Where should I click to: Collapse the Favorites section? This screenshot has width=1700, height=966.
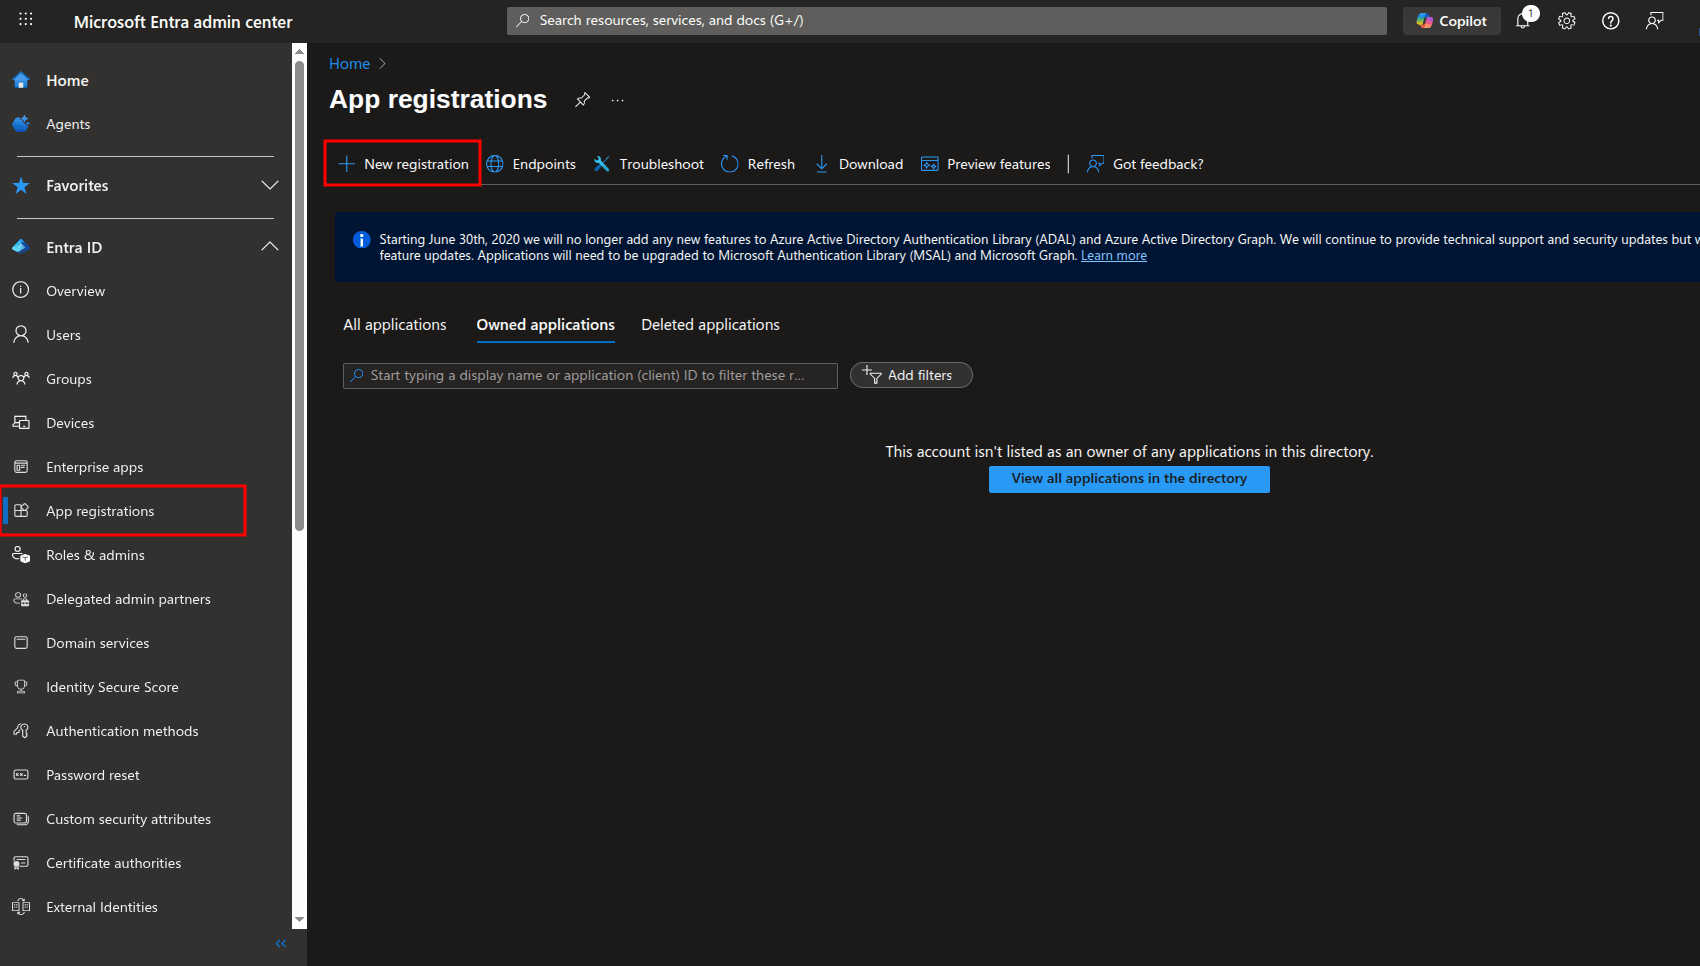(x=269, y=185)
